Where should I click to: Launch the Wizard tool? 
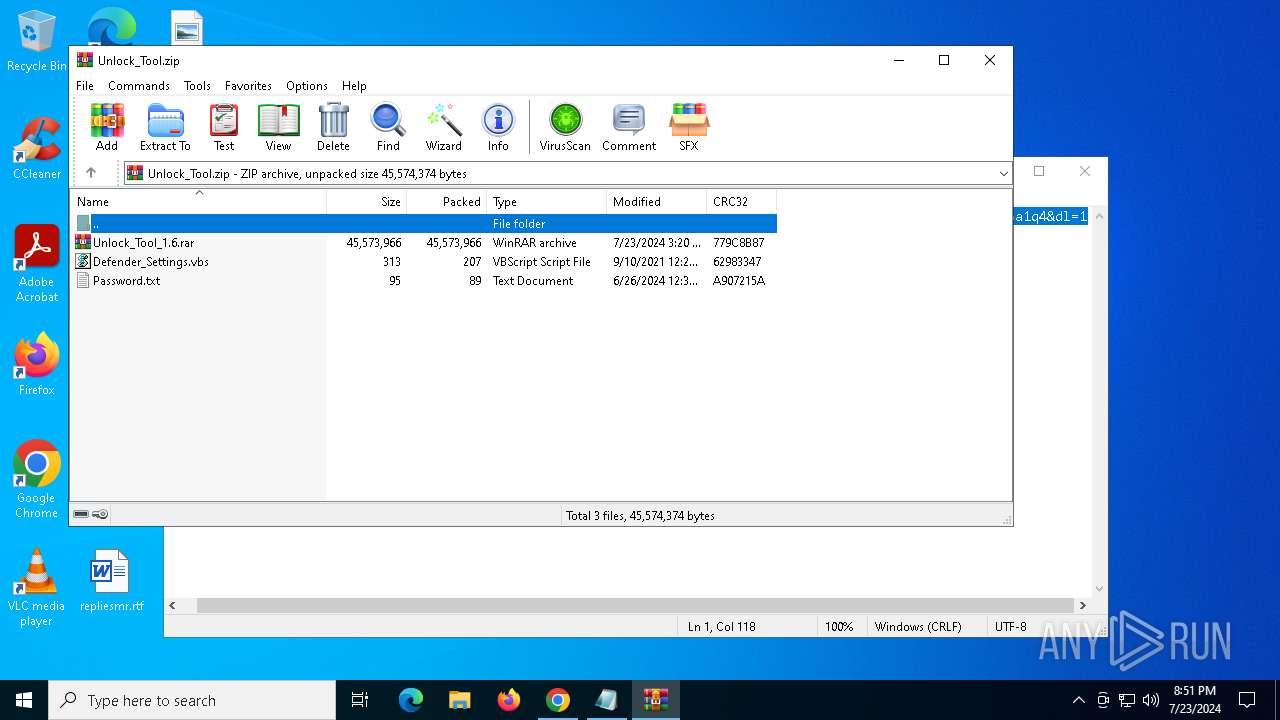tap(443, 127)
